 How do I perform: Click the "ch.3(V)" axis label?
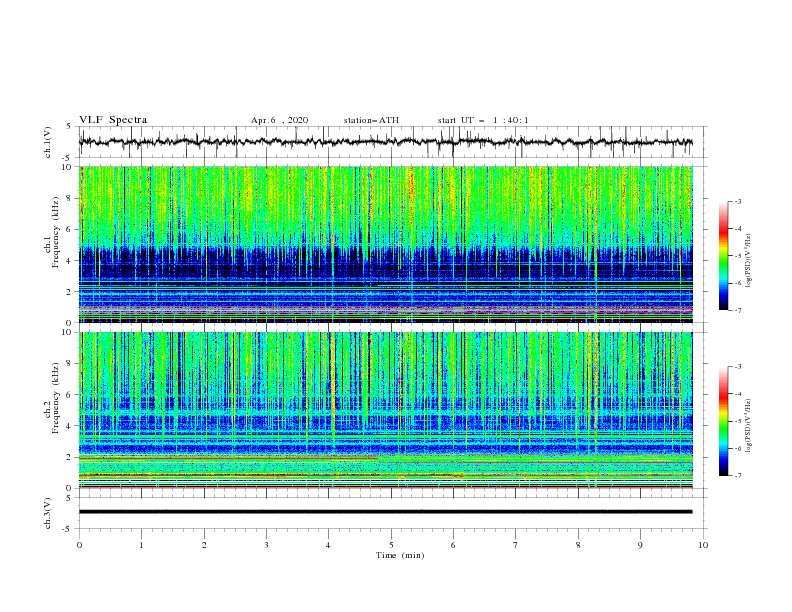48,513
